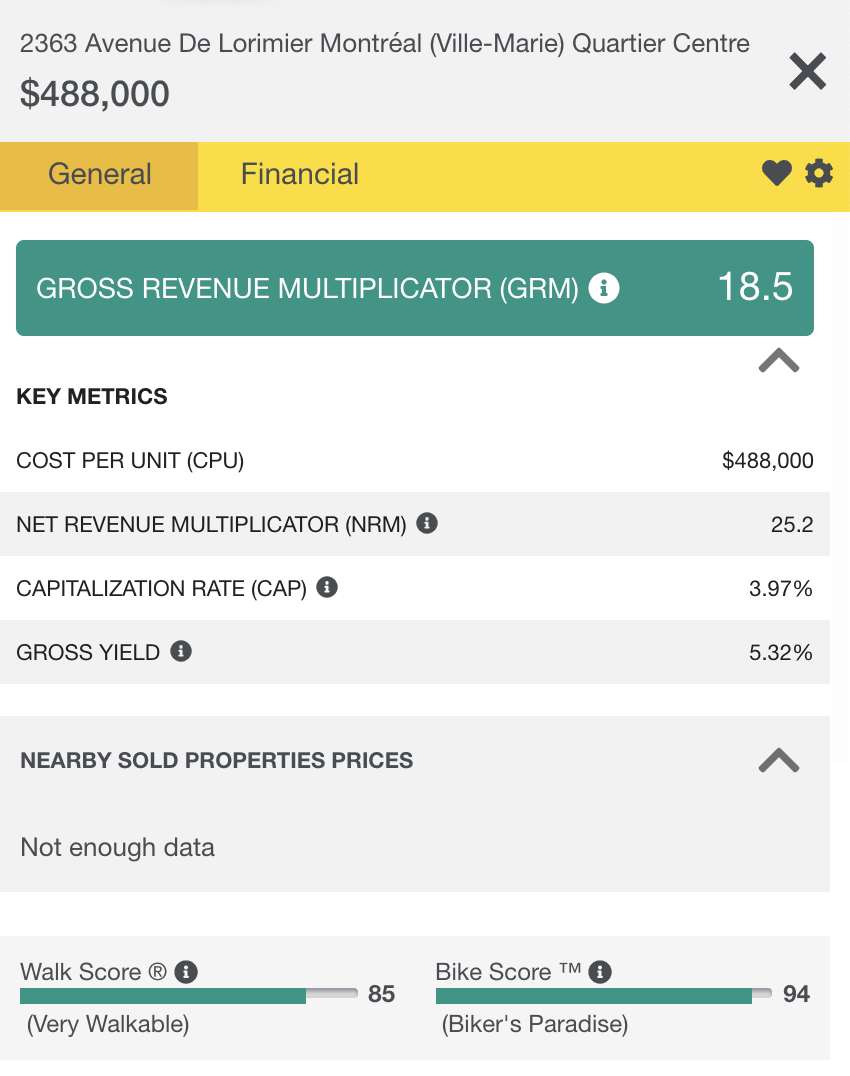Screen dimensions: 850x1076
Task: Click the Gross Yield info icon
Action: (181, 651)
